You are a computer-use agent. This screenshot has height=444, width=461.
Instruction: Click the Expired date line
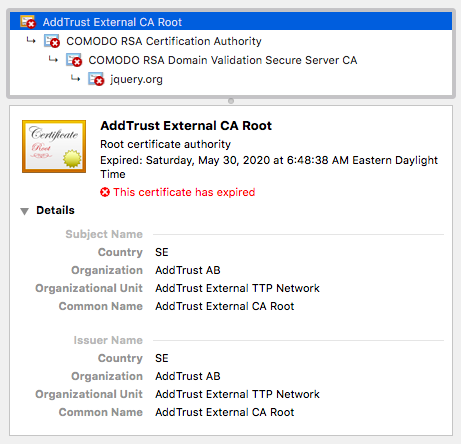269,167
